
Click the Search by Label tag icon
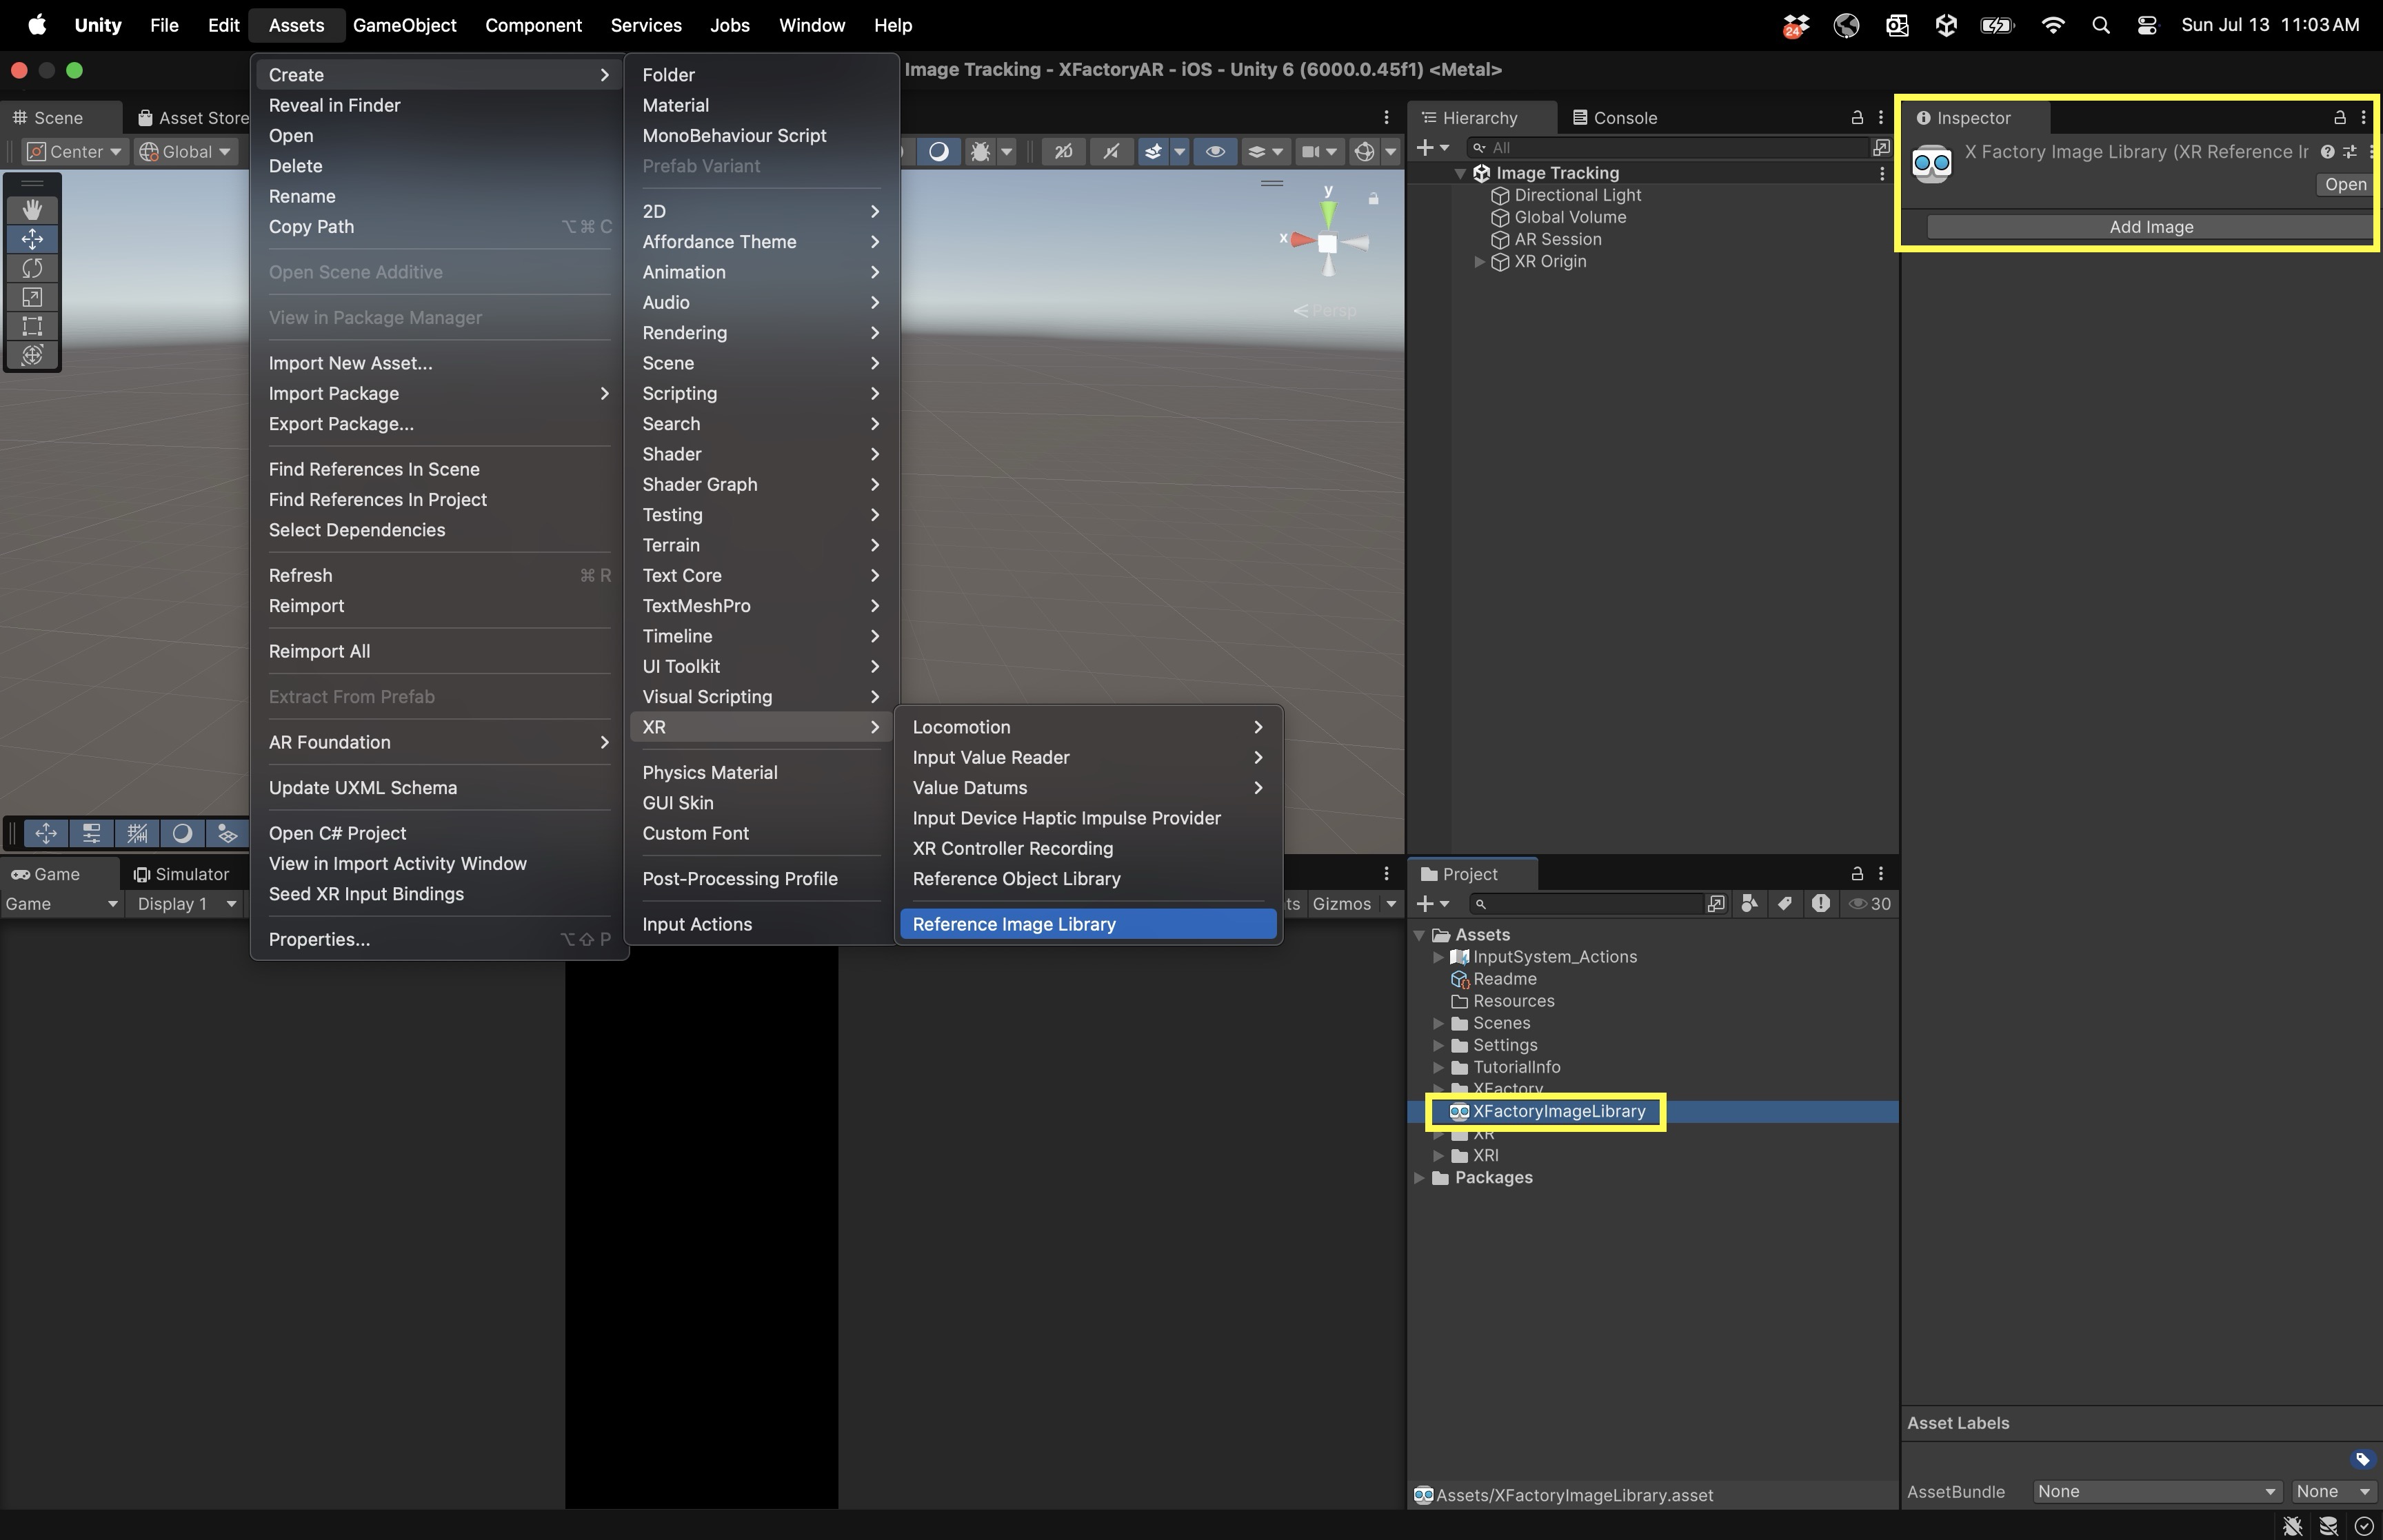1785,904
